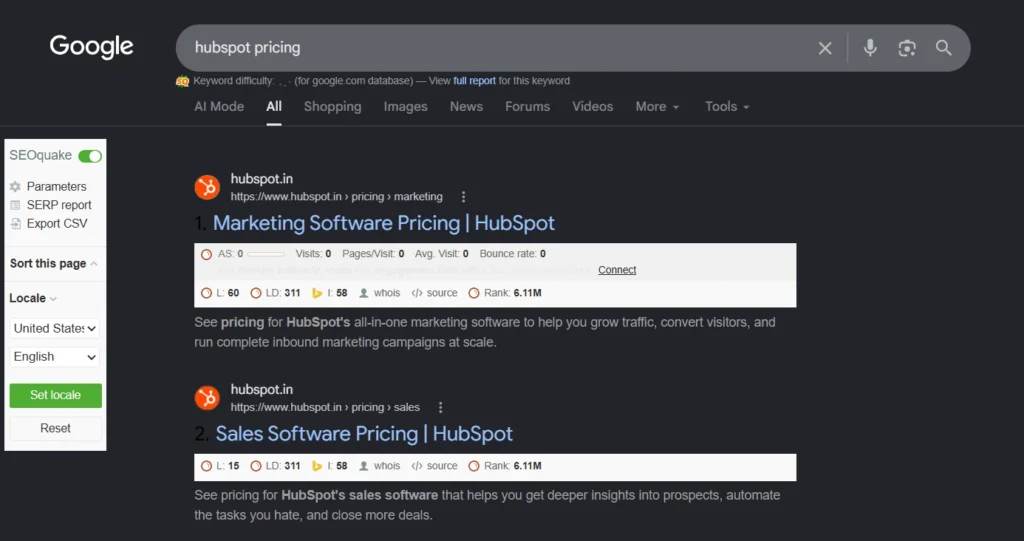1024x541 pixels.
Task: Click the Google logo
Action: (91, 47)
